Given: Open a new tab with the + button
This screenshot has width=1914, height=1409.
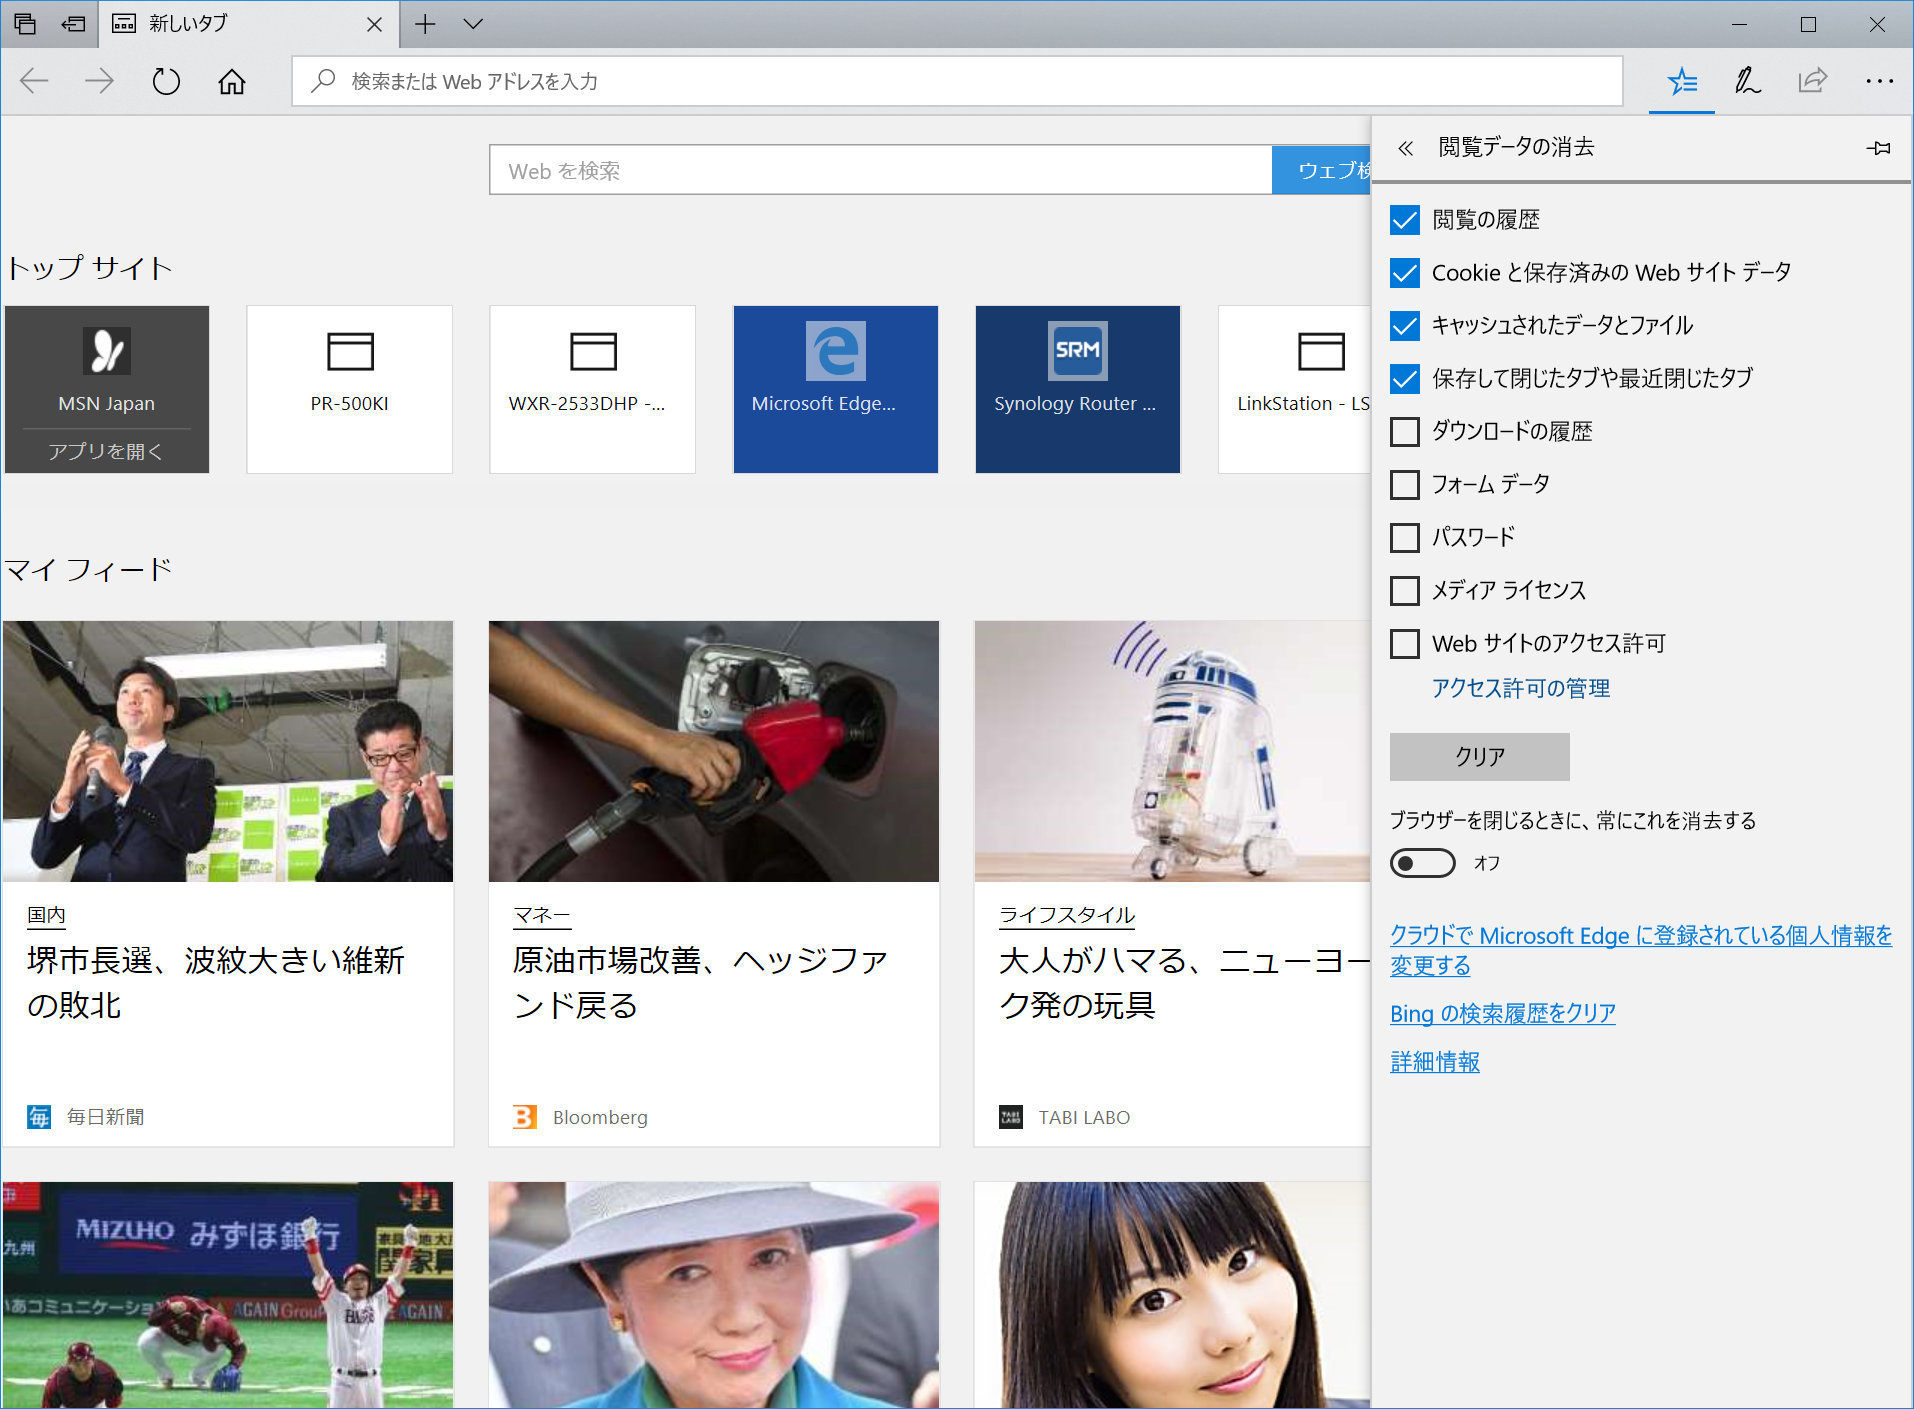Looking at the screenshot, I should point(425,24).
